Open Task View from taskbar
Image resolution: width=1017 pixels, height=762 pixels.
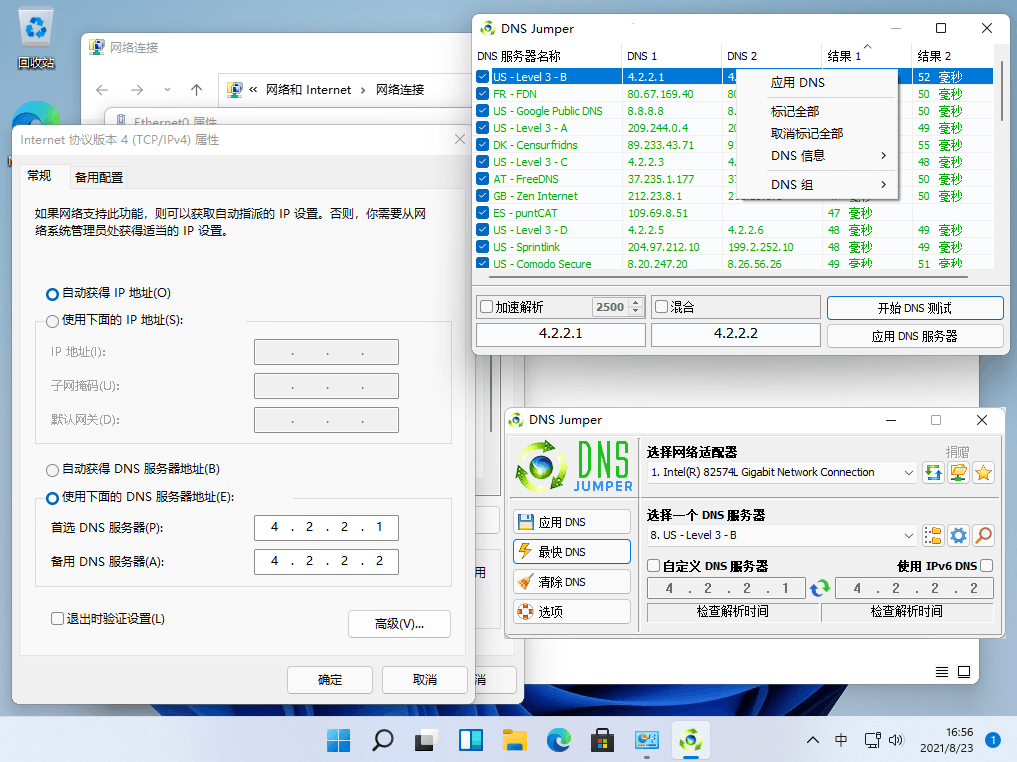427,740
